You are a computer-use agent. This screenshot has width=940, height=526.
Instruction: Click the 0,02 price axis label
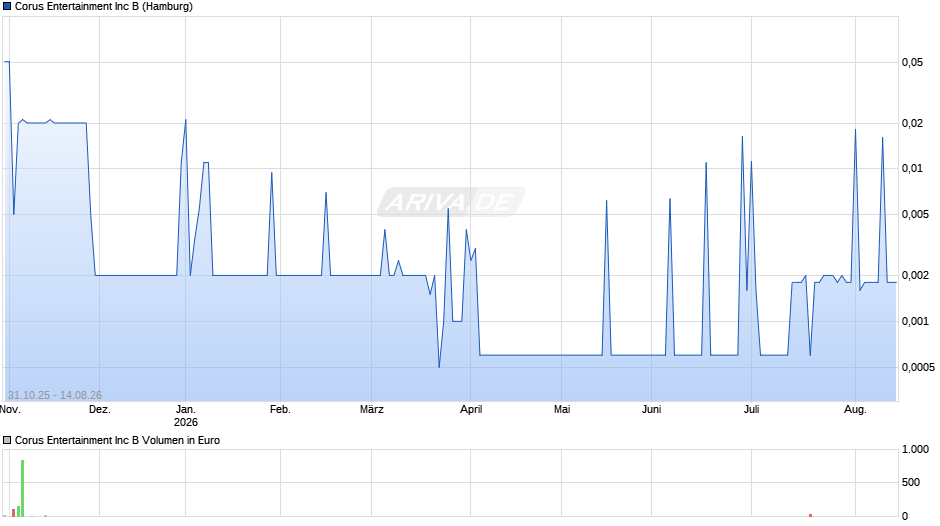(912, 123)
